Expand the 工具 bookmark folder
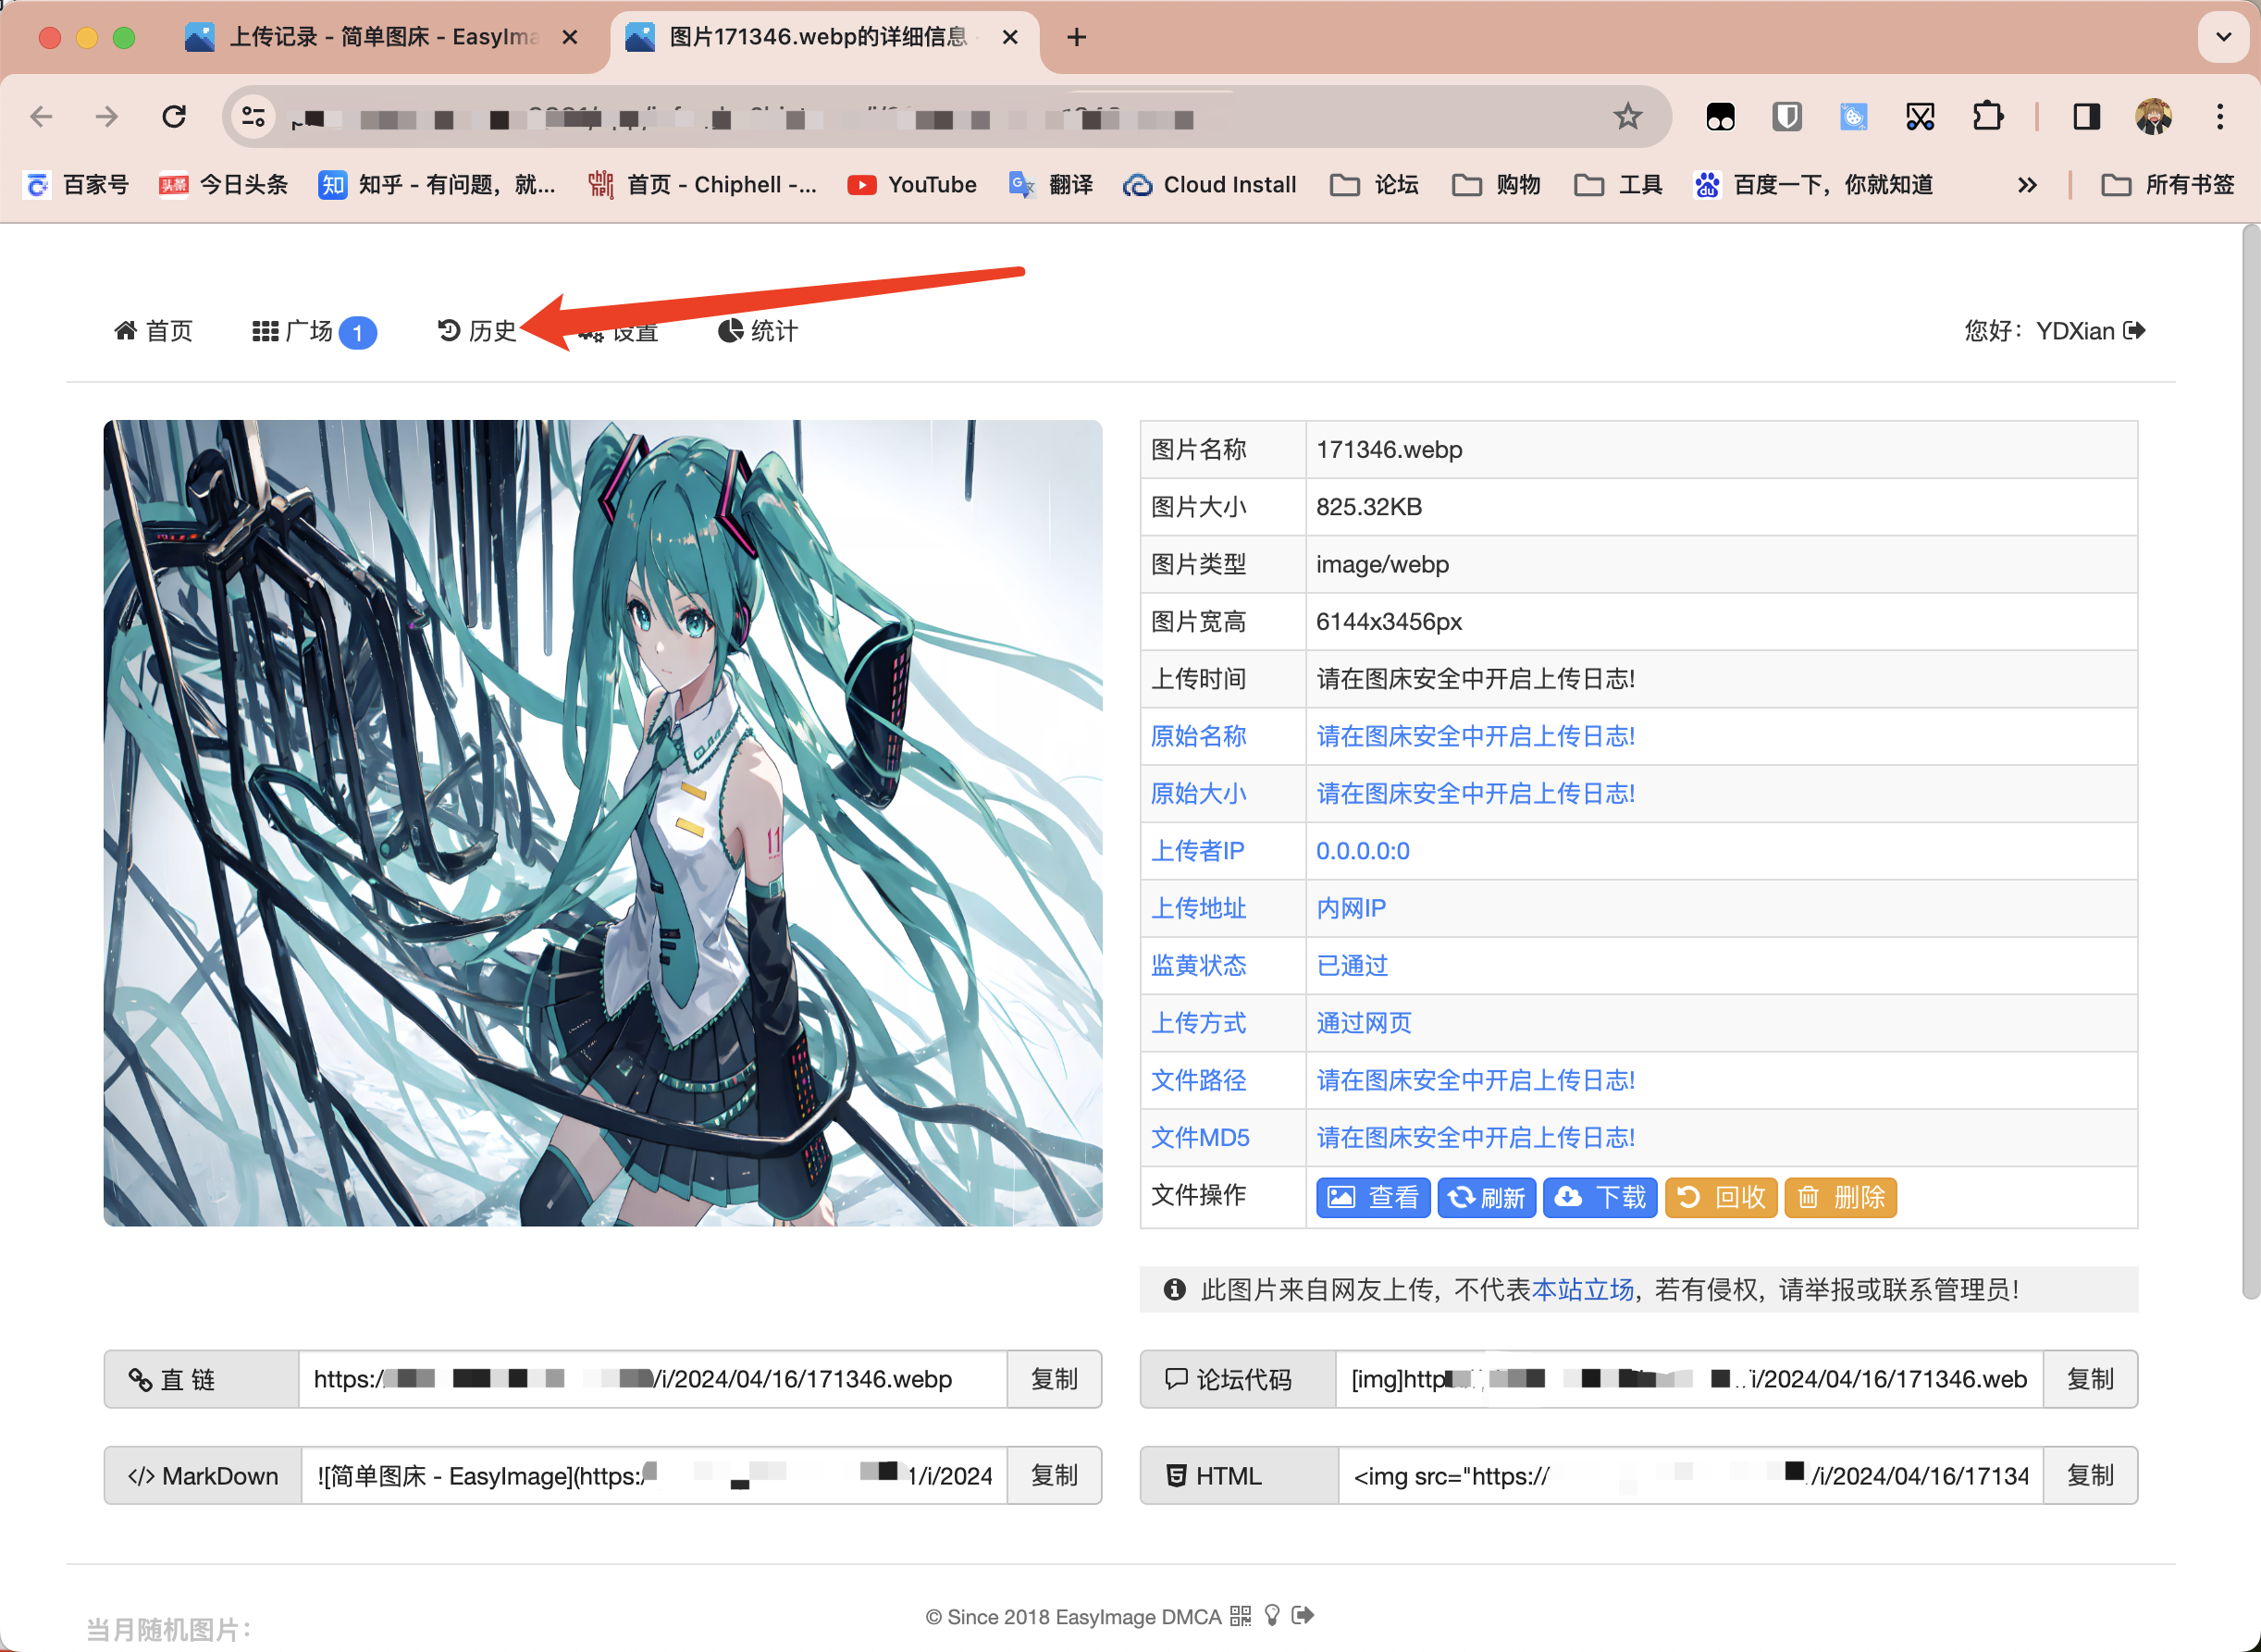2261x1652 pixels. coord(1619,185)
